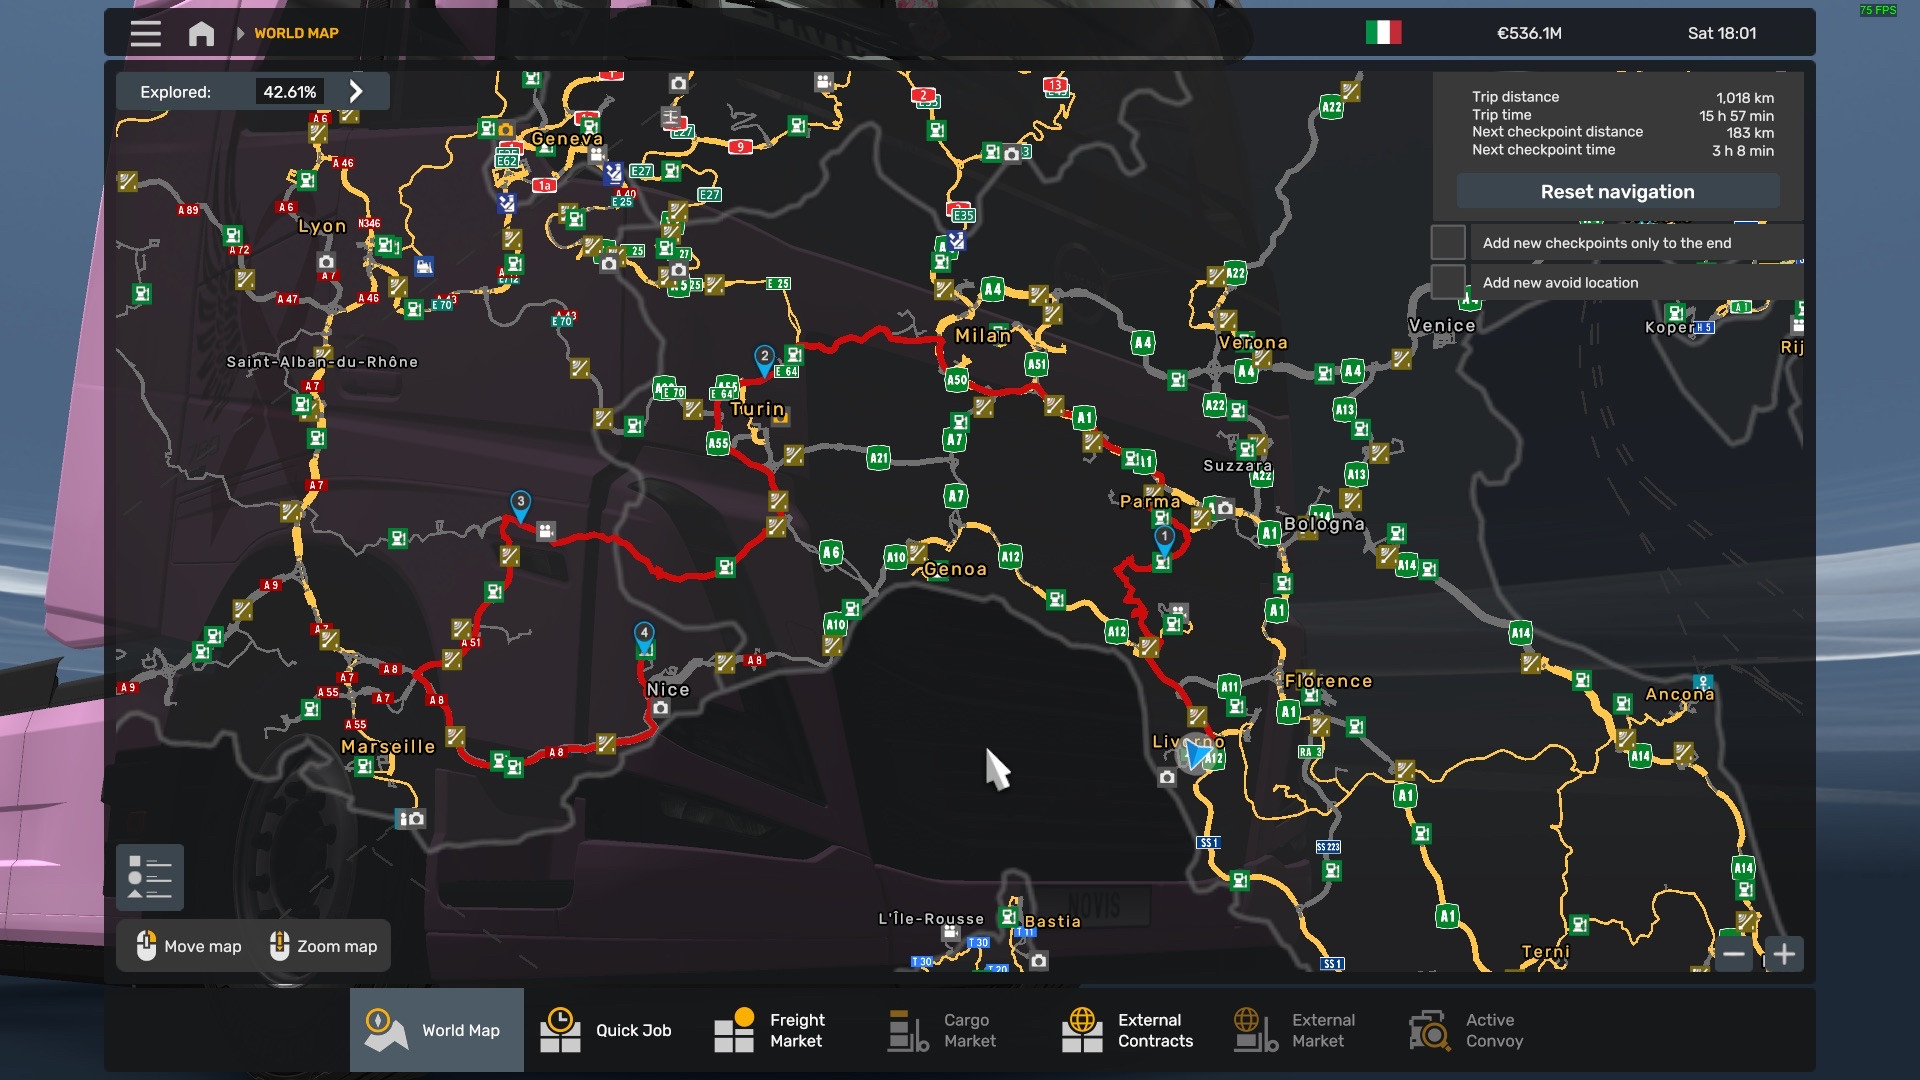This screenshot has width=1920, height=1080.
Task: Zoom out the map with minus button
Action: 1734,954
